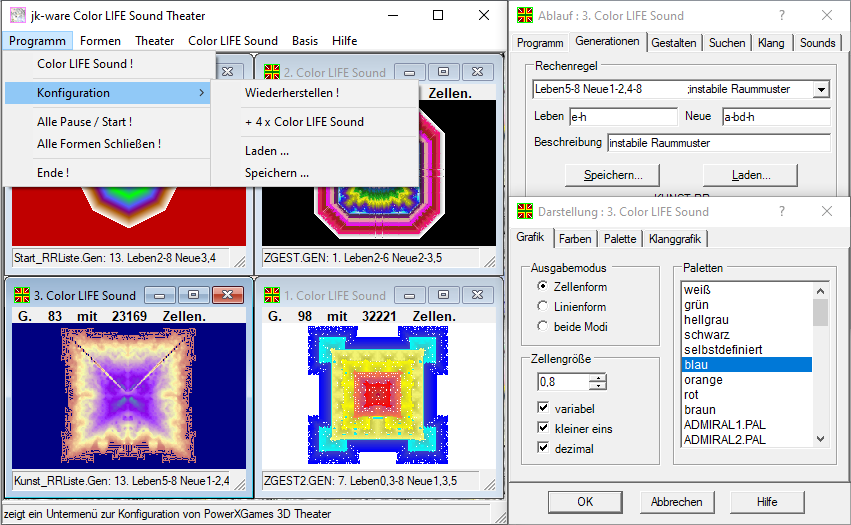
Task: Click the Speichern... button in Ablauf dialog
Action: (x=613, y=175)
